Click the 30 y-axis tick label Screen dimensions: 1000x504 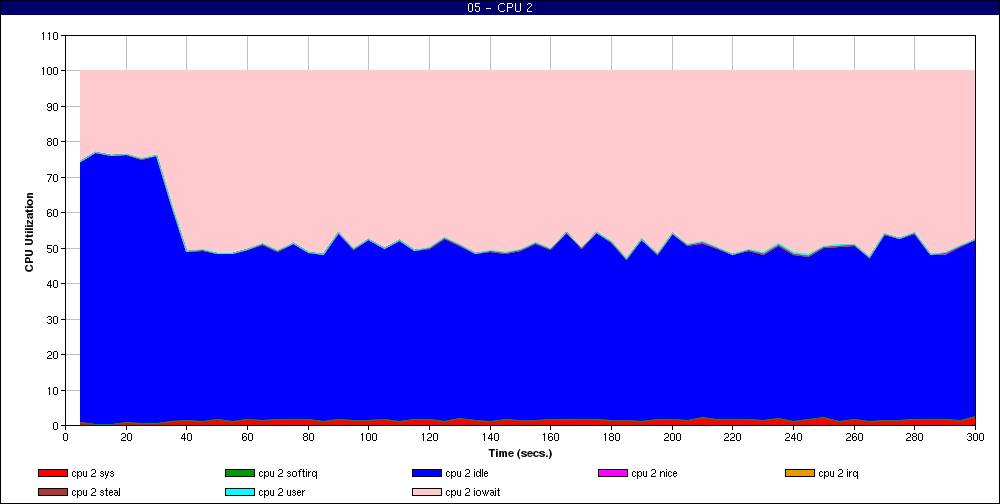click(x=52, y=319)
